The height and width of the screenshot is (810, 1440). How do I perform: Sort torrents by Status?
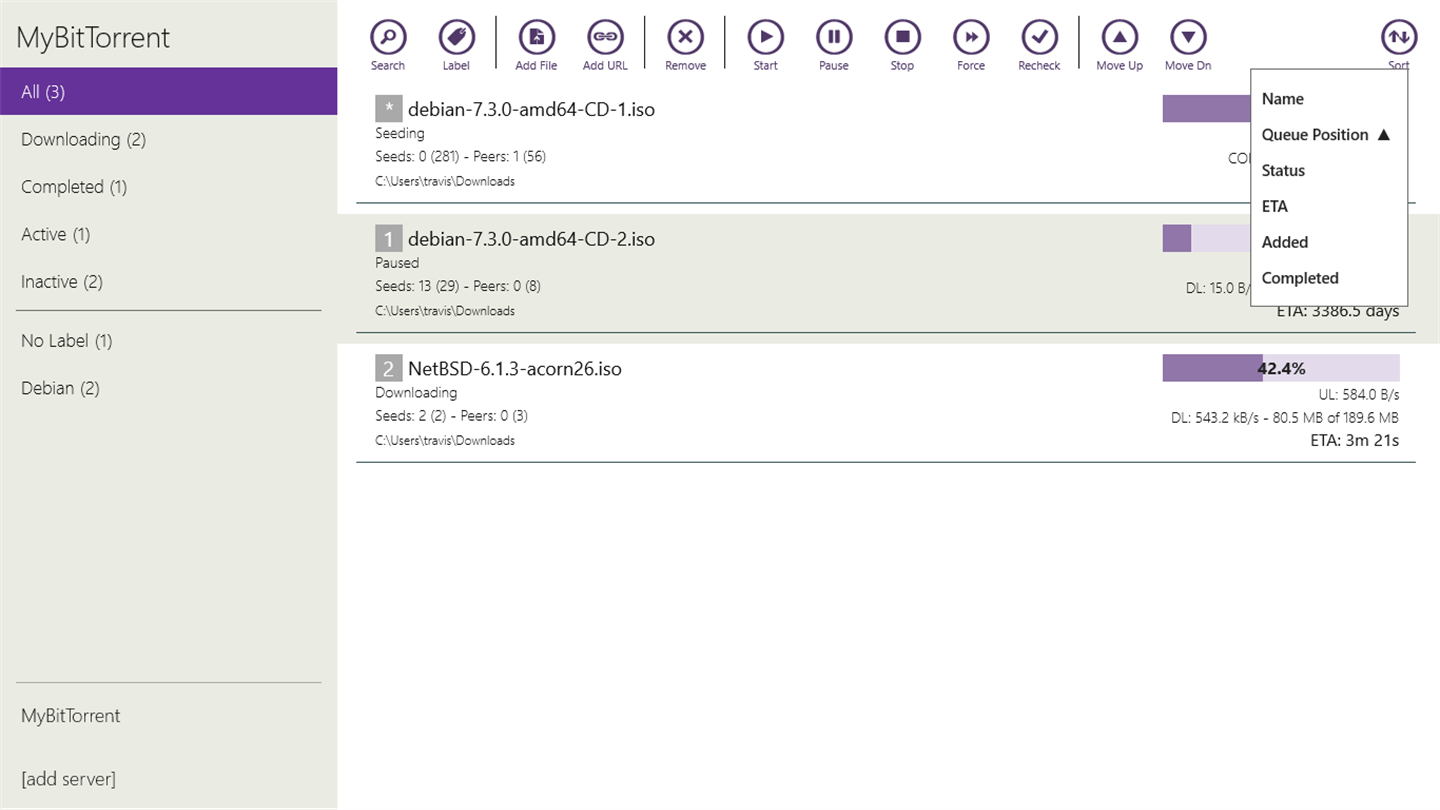pyautogui.click(x=1329, y=171)
